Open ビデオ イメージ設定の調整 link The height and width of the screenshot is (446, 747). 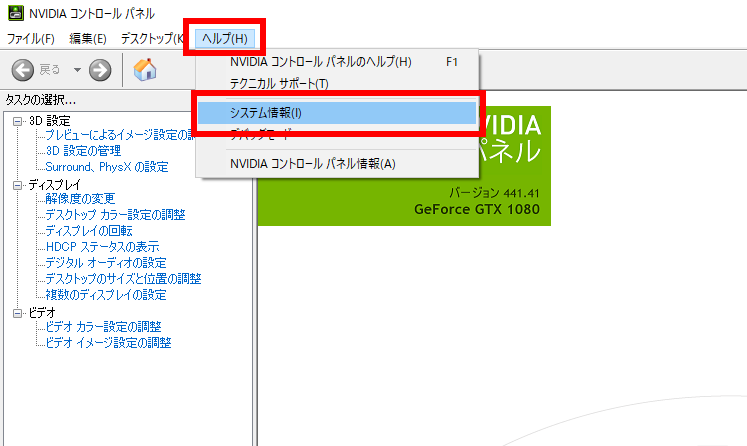point(108,343)
